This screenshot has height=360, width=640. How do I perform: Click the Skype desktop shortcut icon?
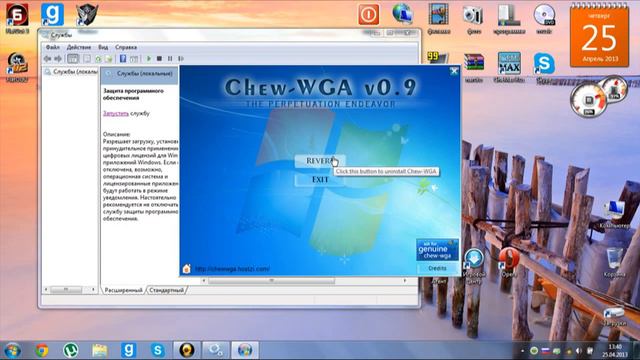pyautogui.click(x=544, y=64)
